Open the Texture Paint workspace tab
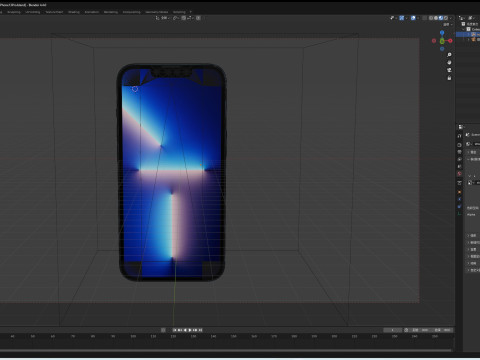Viewport: 480px width, 360px height. (x=54, y=12)
